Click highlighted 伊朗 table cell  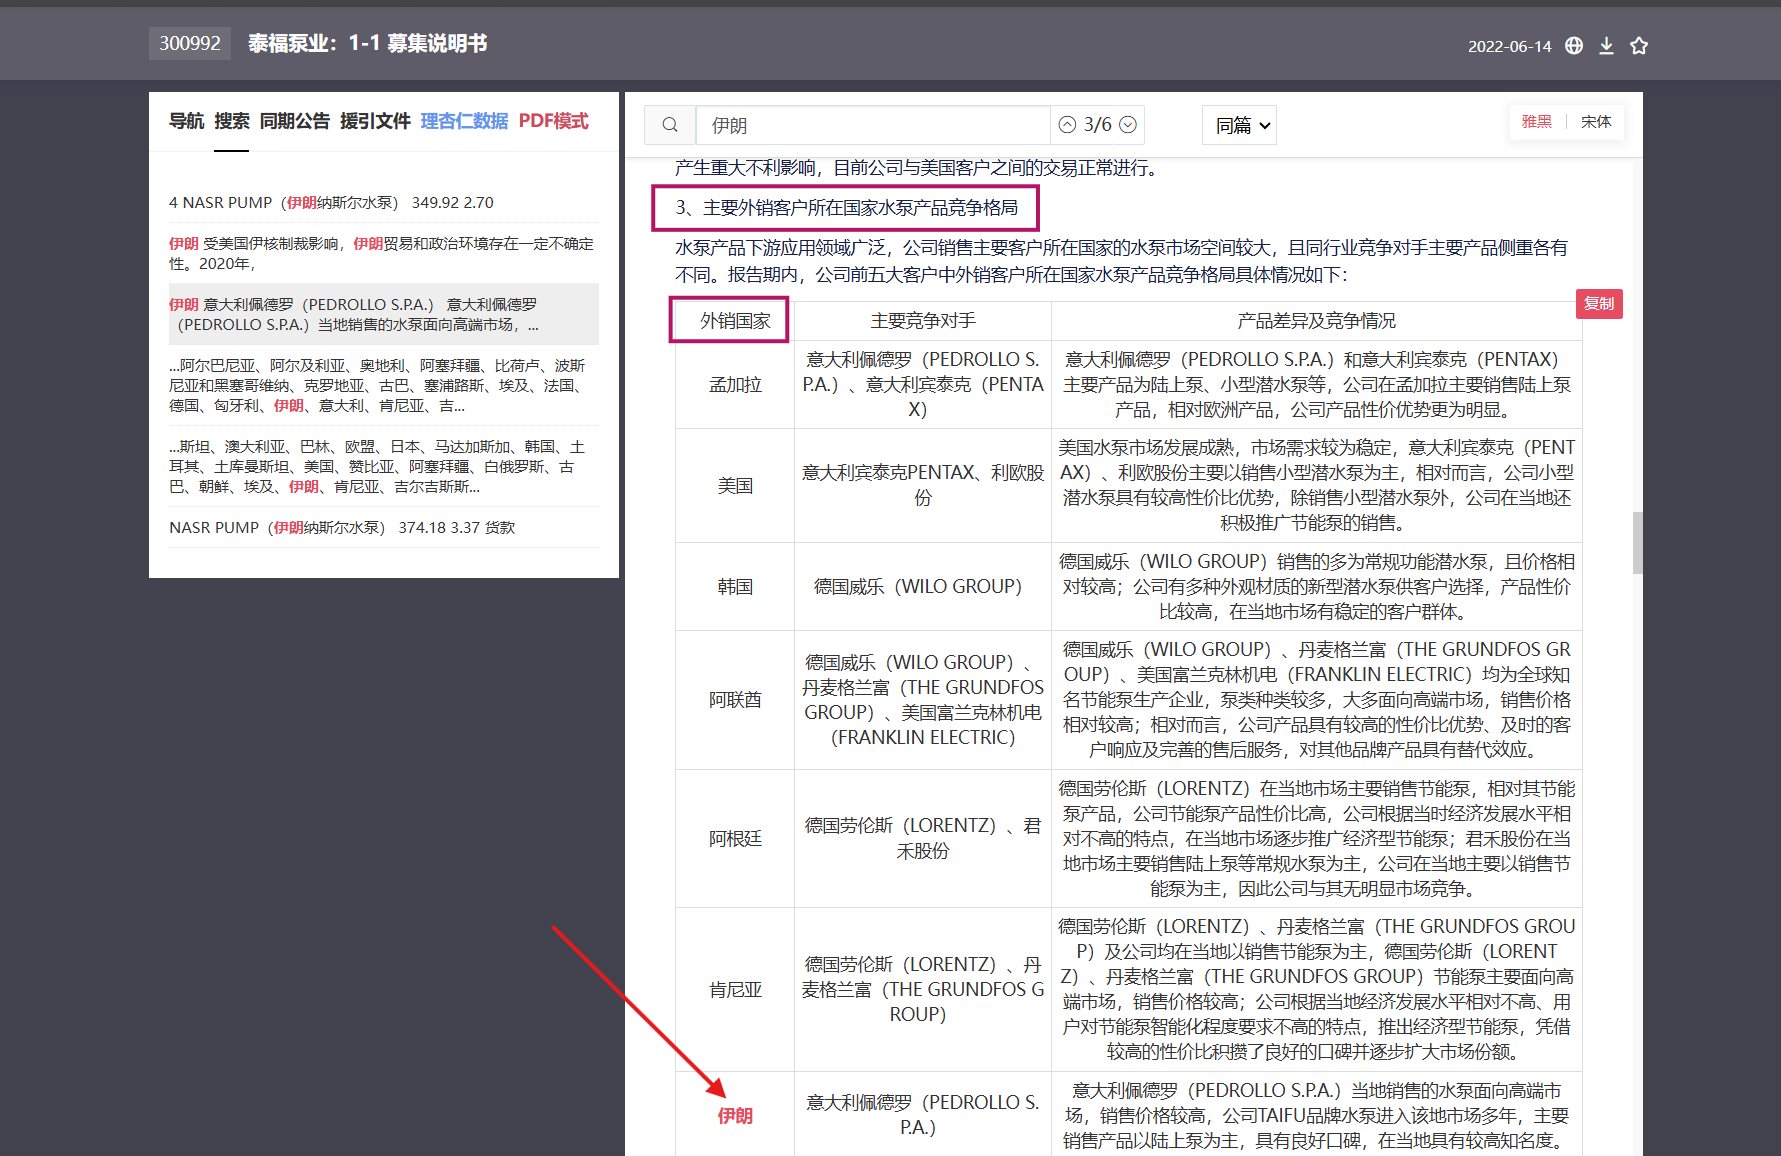point(735,1115)
